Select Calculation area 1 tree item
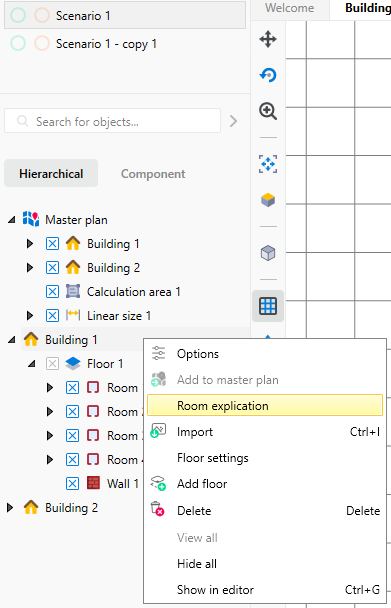This screenshot has width=391, height=608. point(133,292)
